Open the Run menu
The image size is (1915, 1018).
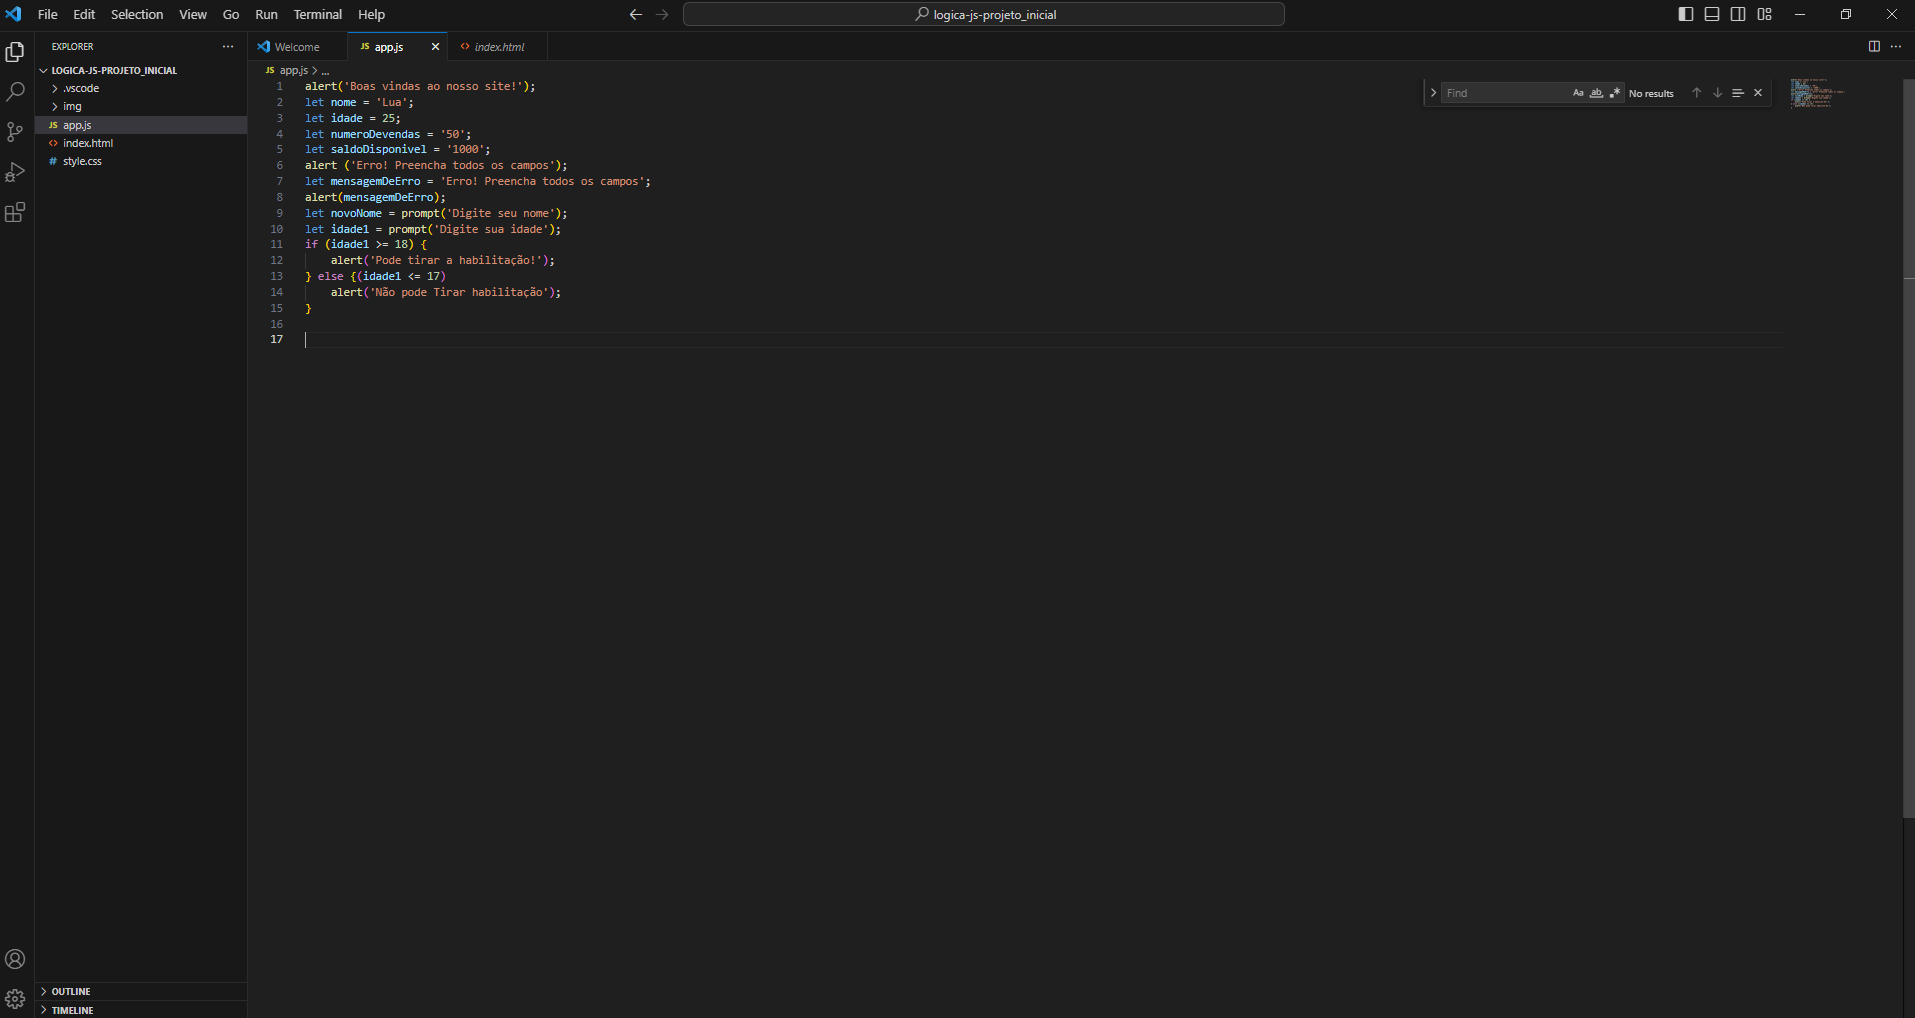click(x=266, y=14)
